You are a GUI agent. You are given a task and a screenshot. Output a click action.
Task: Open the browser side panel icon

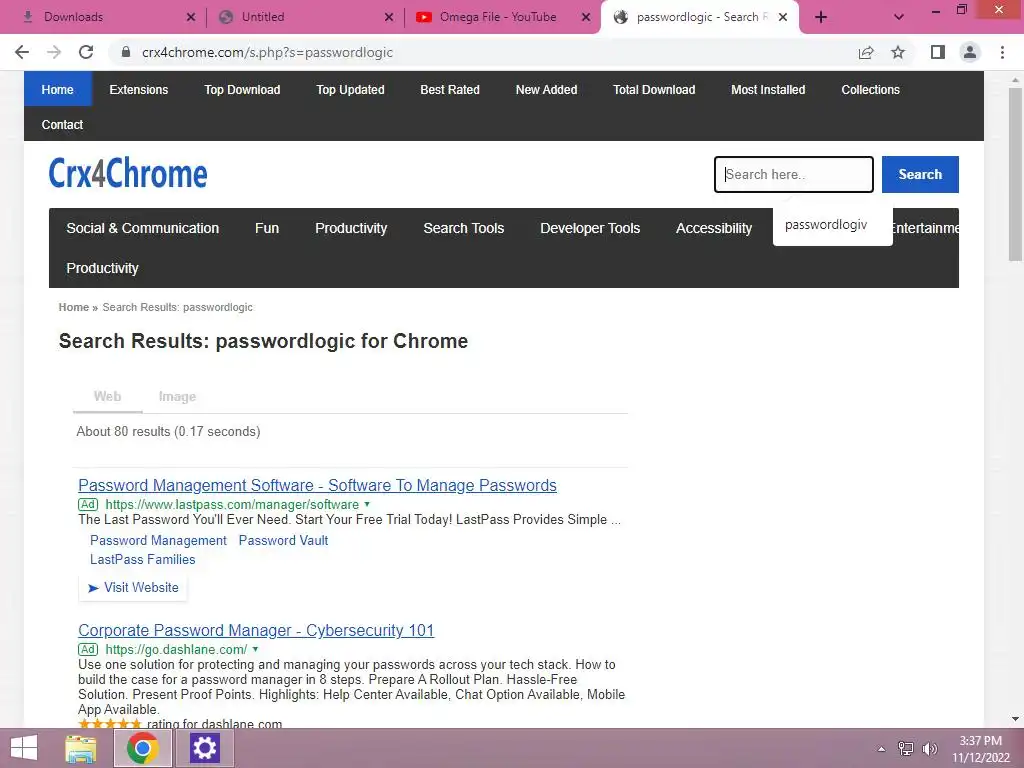pos(938,52)
